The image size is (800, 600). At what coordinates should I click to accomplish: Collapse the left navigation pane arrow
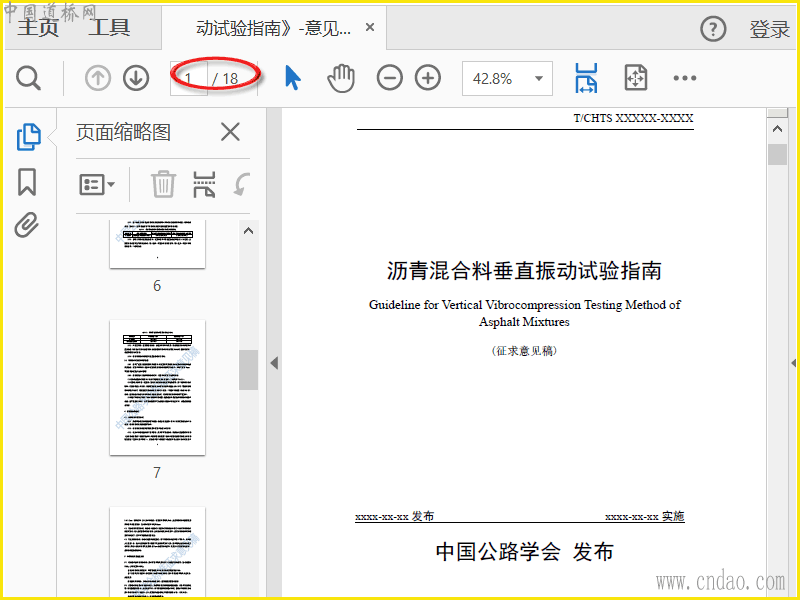274,363
